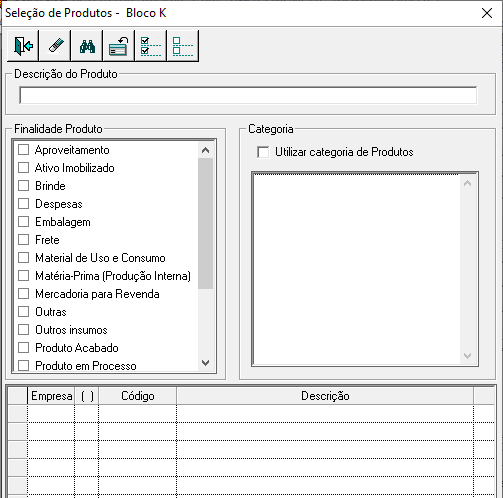Screen dimensions: 503x498
Task: Check the Outras checkbox
Action: 23,312
